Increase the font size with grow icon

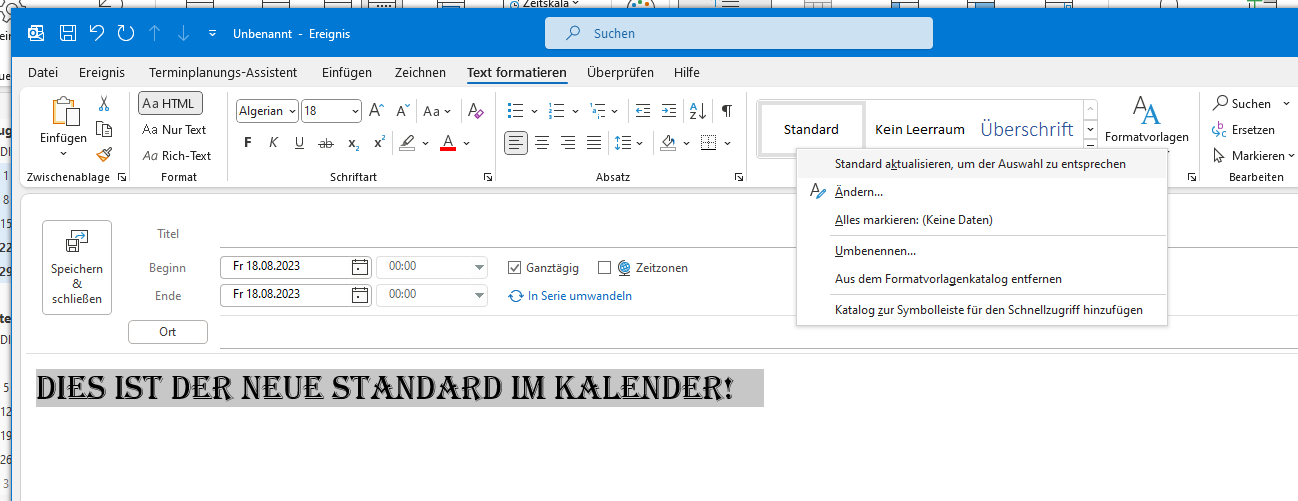(x=376, y=111)
